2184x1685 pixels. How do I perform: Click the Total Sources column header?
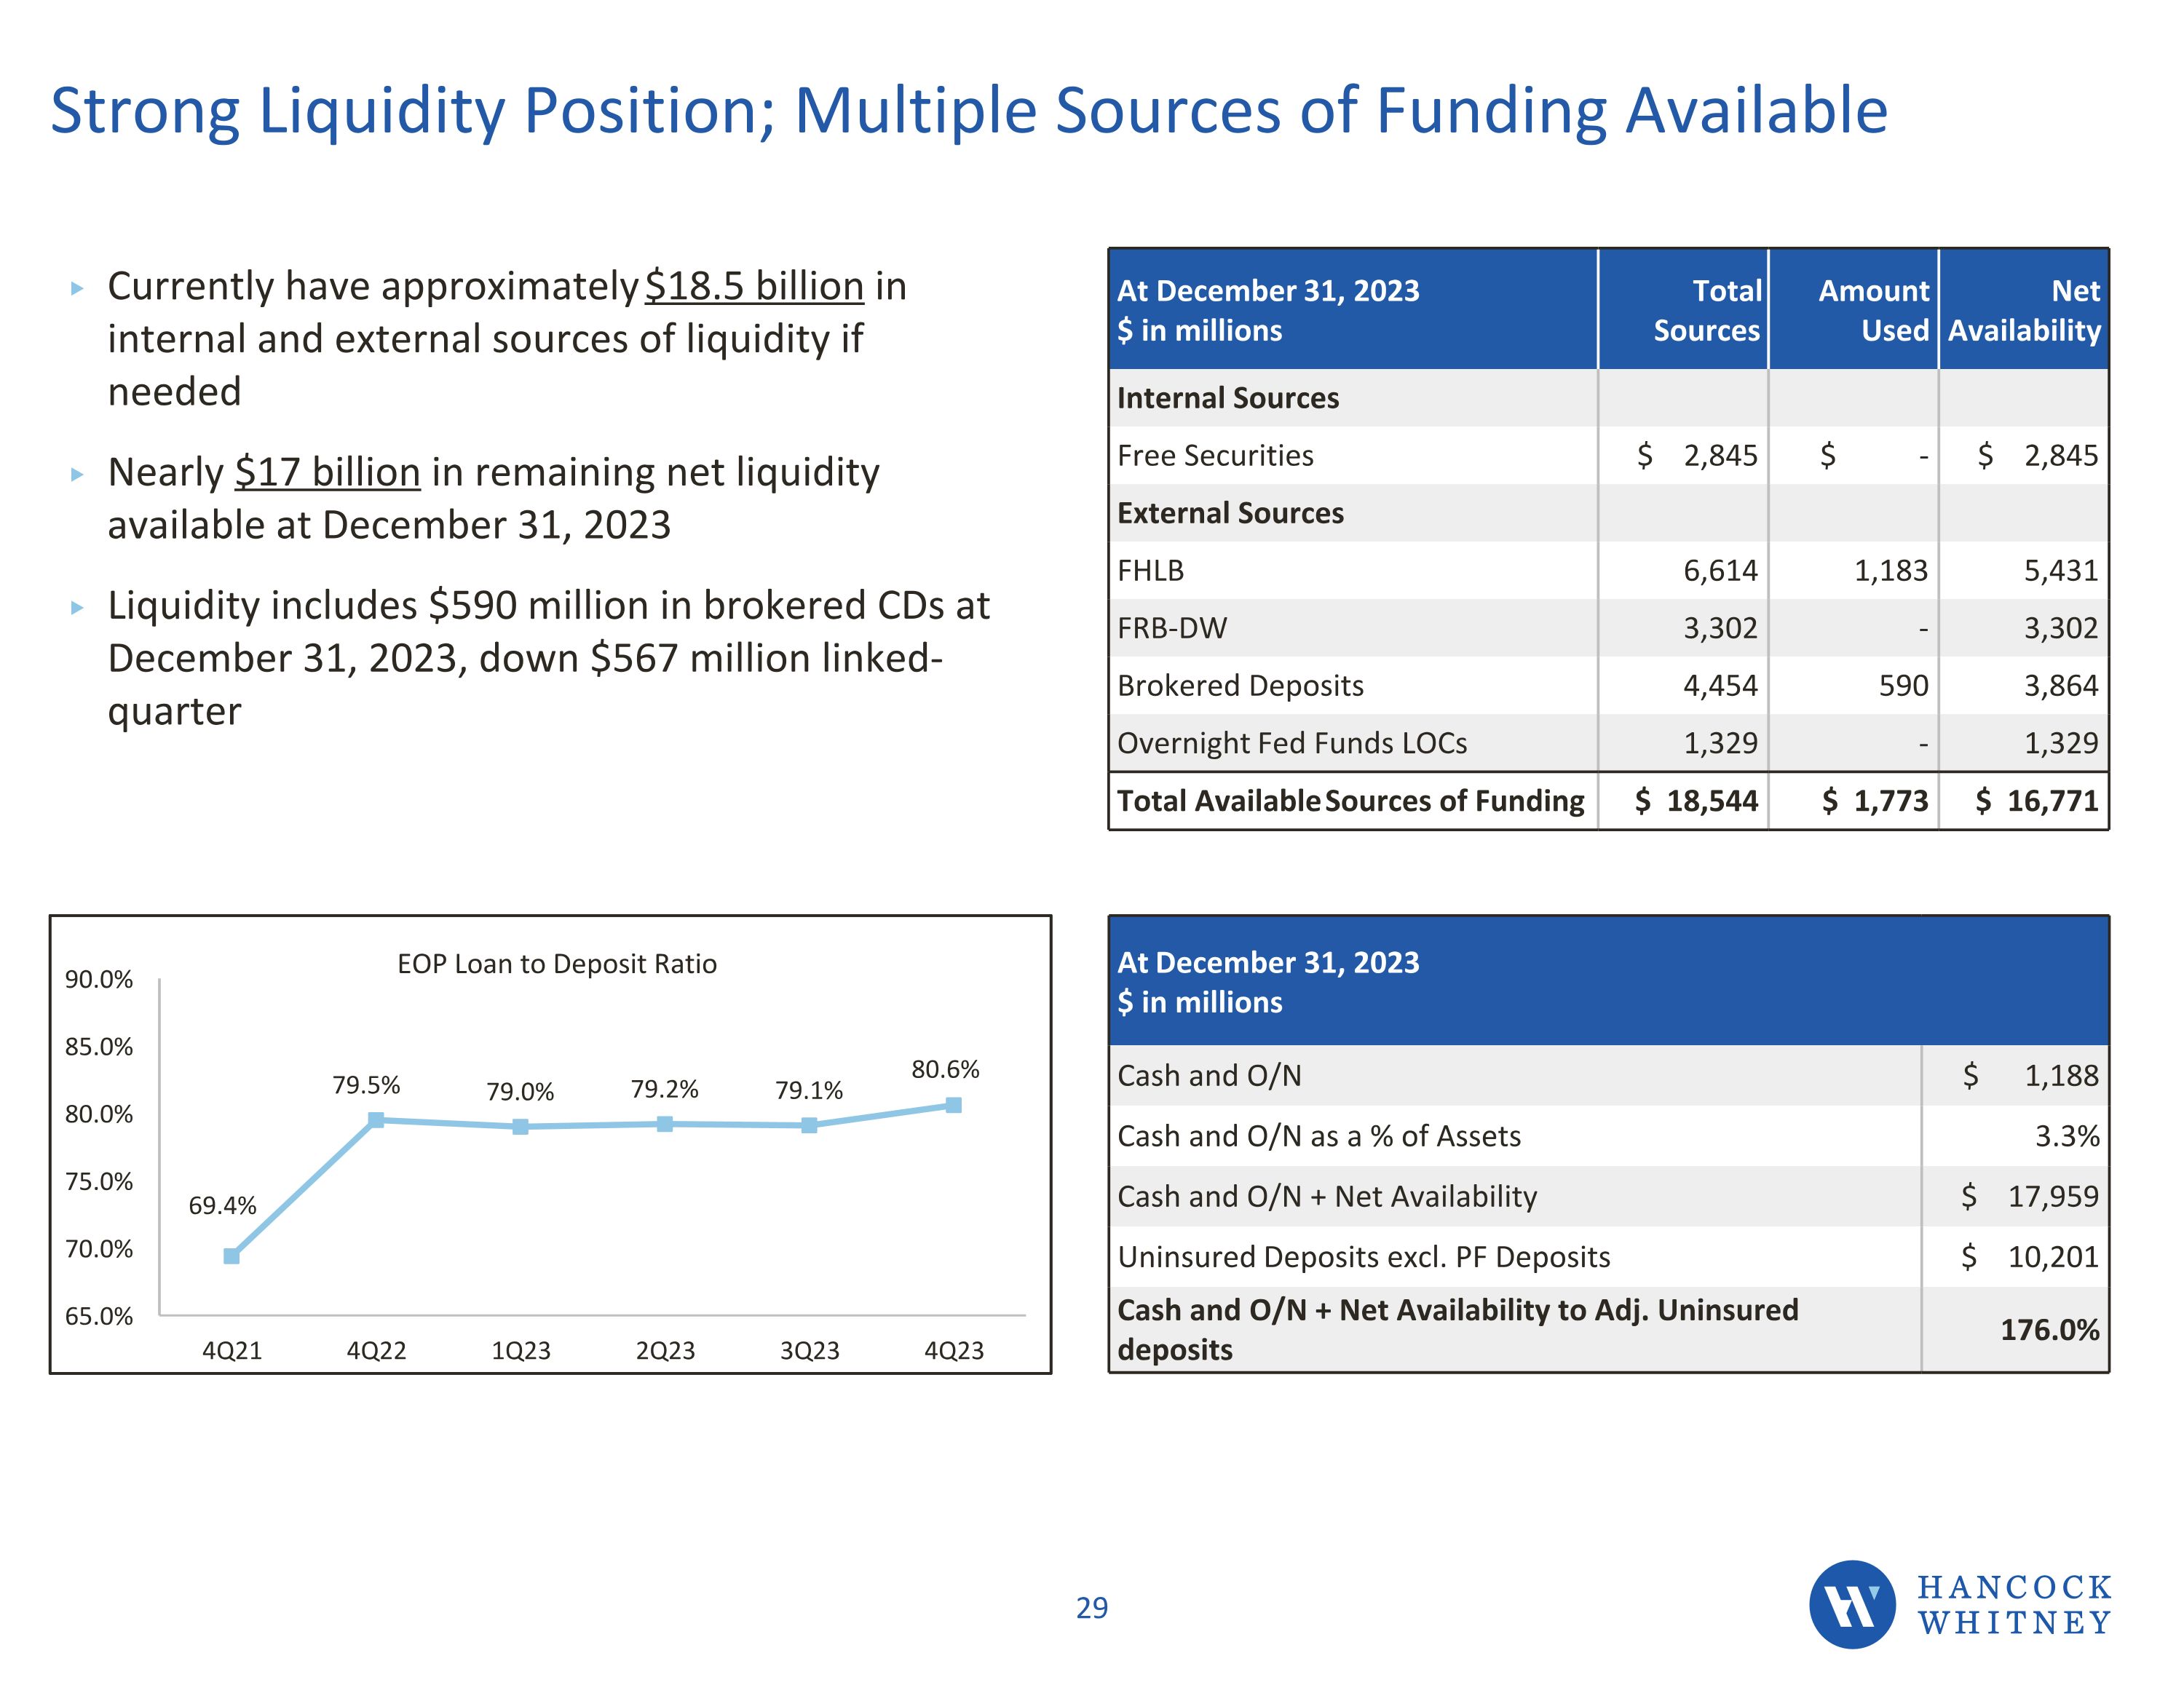tap(1706, 310)
